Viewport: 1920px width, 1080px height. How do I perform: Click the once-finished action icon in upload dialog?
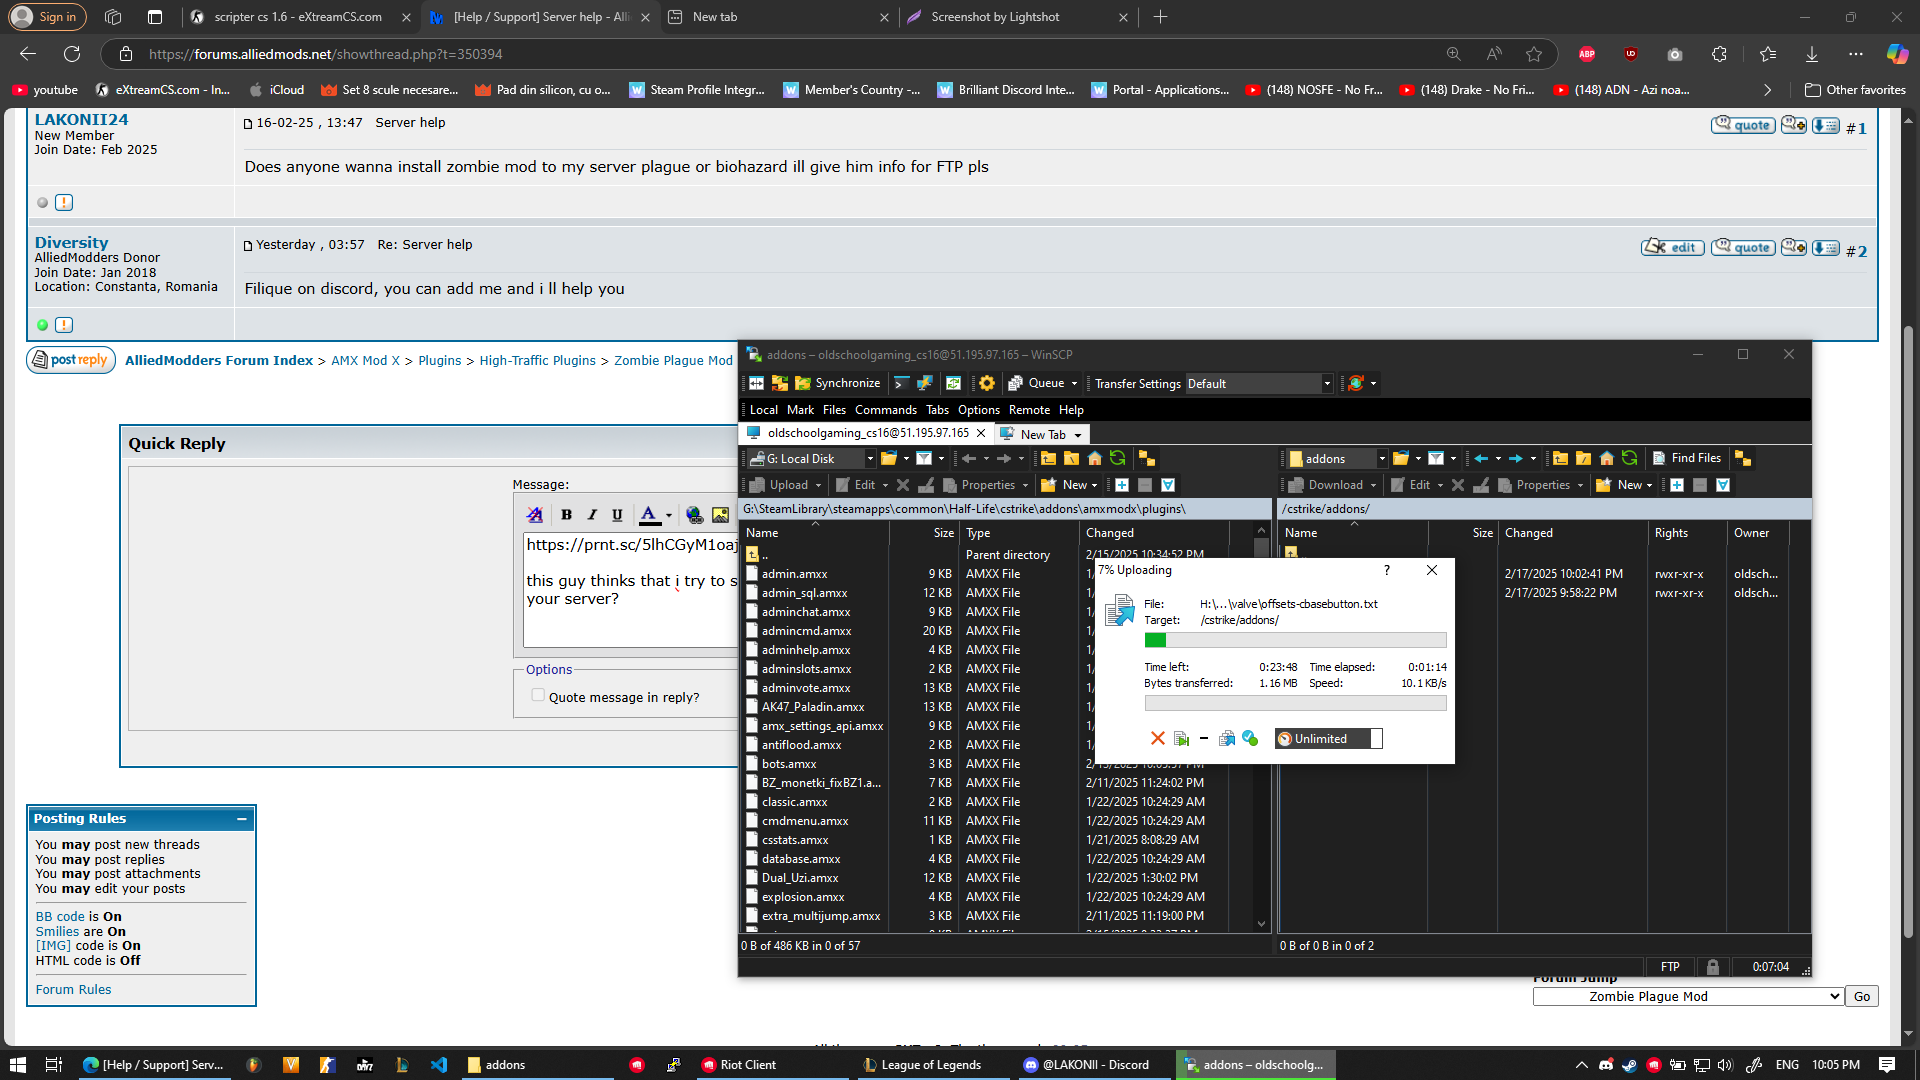(x=1250, y=738)
